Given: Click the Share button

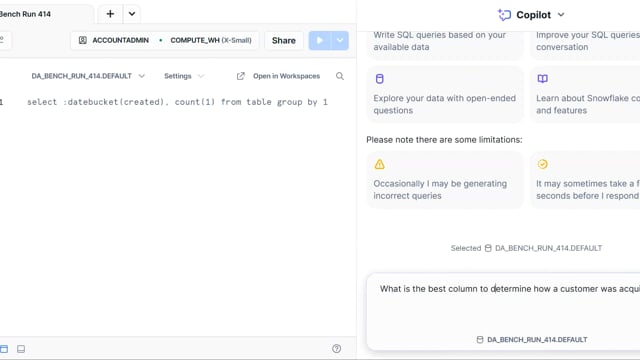Looking at the screenshot, I should click(x=284, y=40).
